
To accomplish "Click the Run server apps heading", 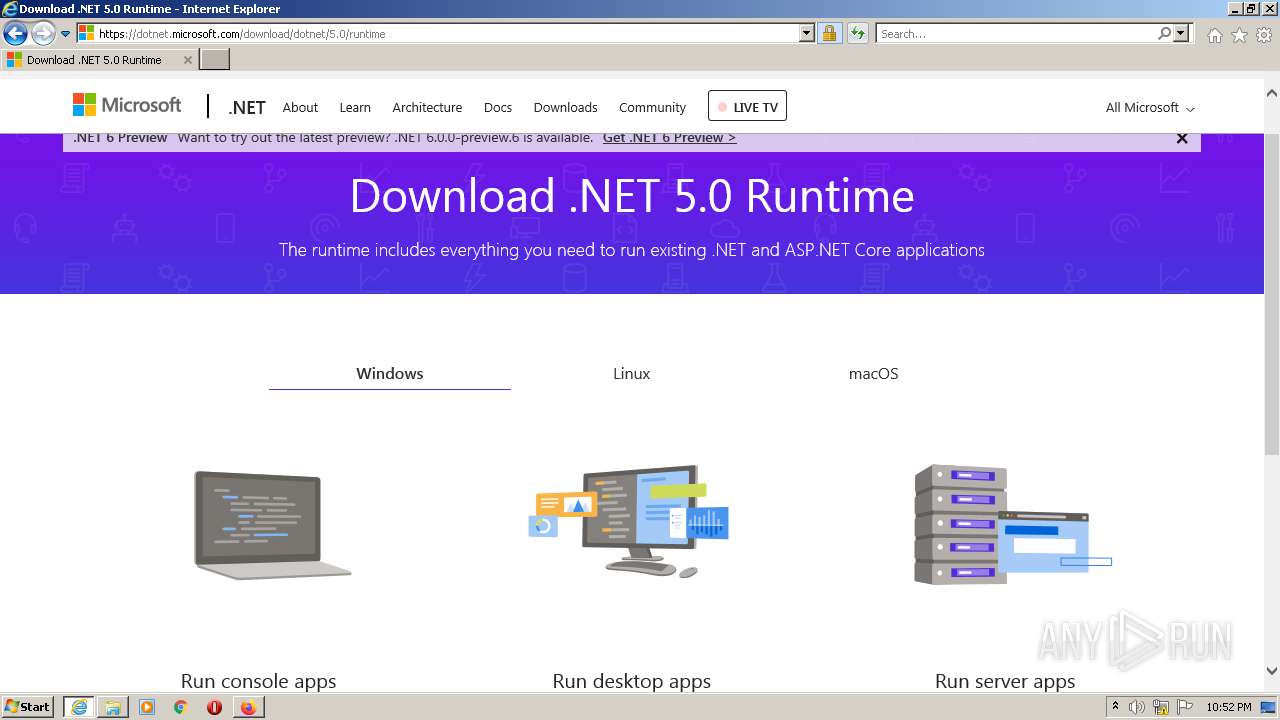I will (x=1005, y=681).
